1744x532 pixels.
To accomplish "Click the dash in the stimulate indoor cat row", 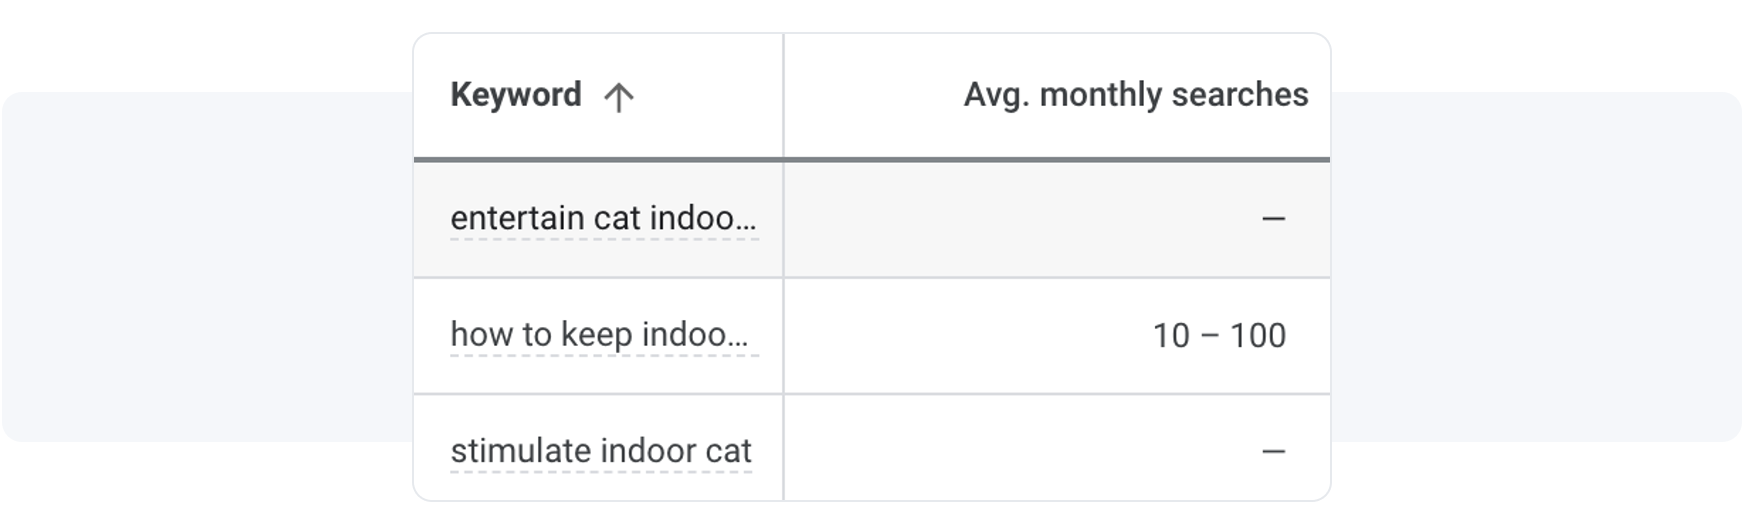I will click(x=1273, y=452).
